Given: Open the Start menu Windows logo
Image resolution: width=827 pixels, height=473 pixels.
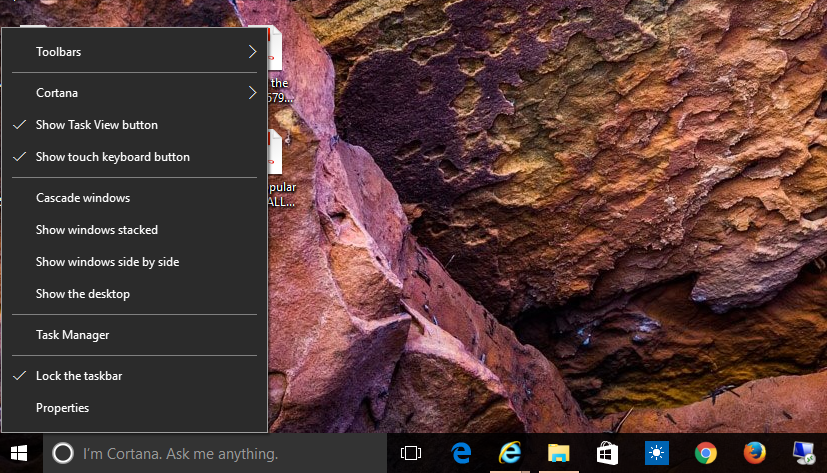Looking at the screenshot, I should tap(20, 453).
